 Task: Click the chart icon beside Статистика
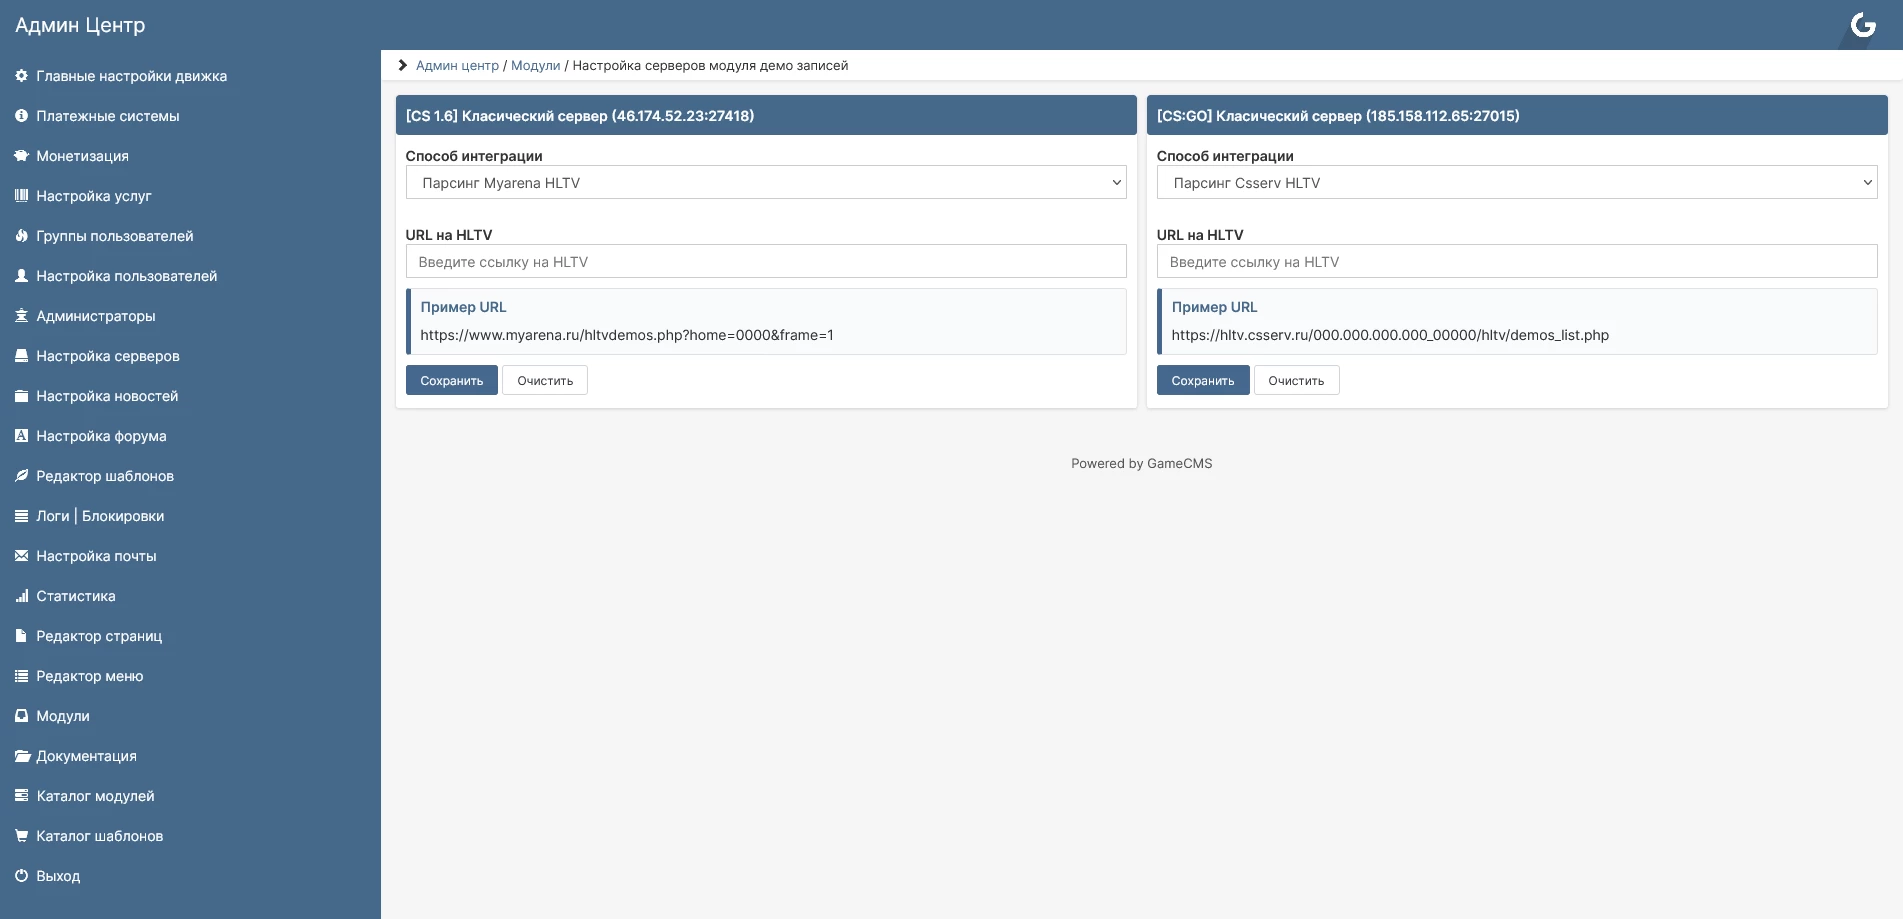(21, 596)
